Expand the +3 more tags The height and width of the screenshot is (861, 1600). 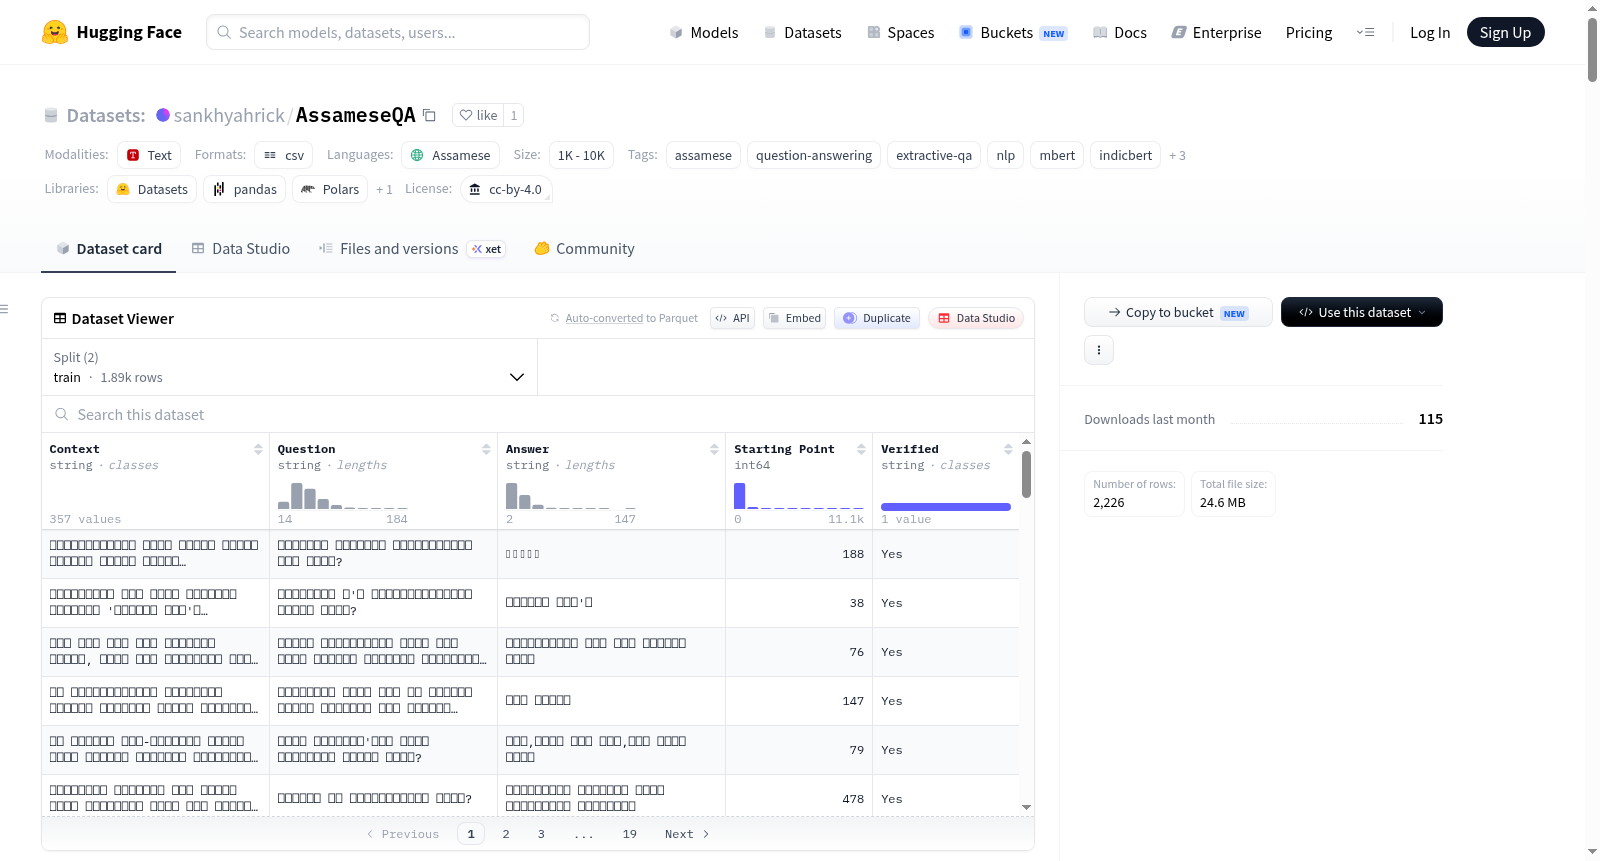(1177, 155)
